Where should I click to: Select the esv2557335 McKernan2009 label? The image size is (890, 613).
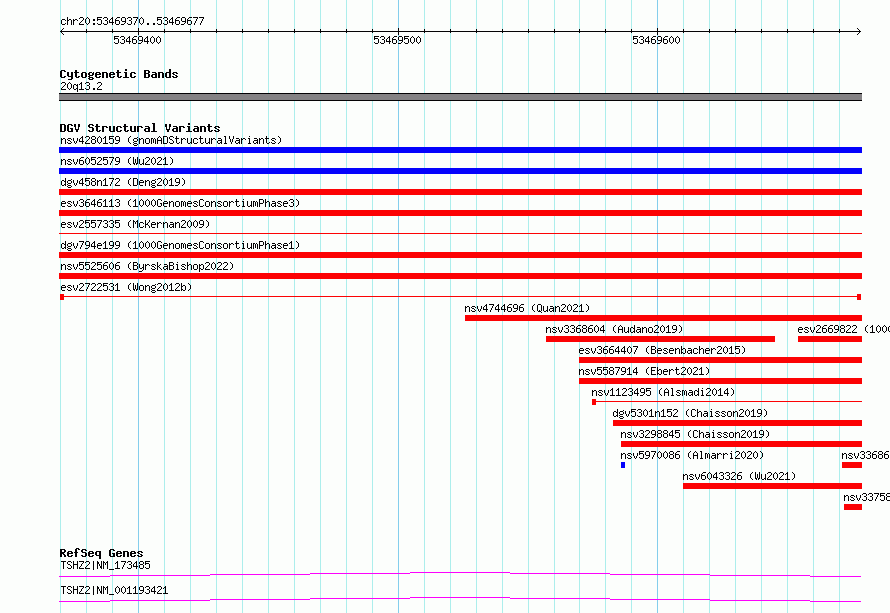point(135,224)
